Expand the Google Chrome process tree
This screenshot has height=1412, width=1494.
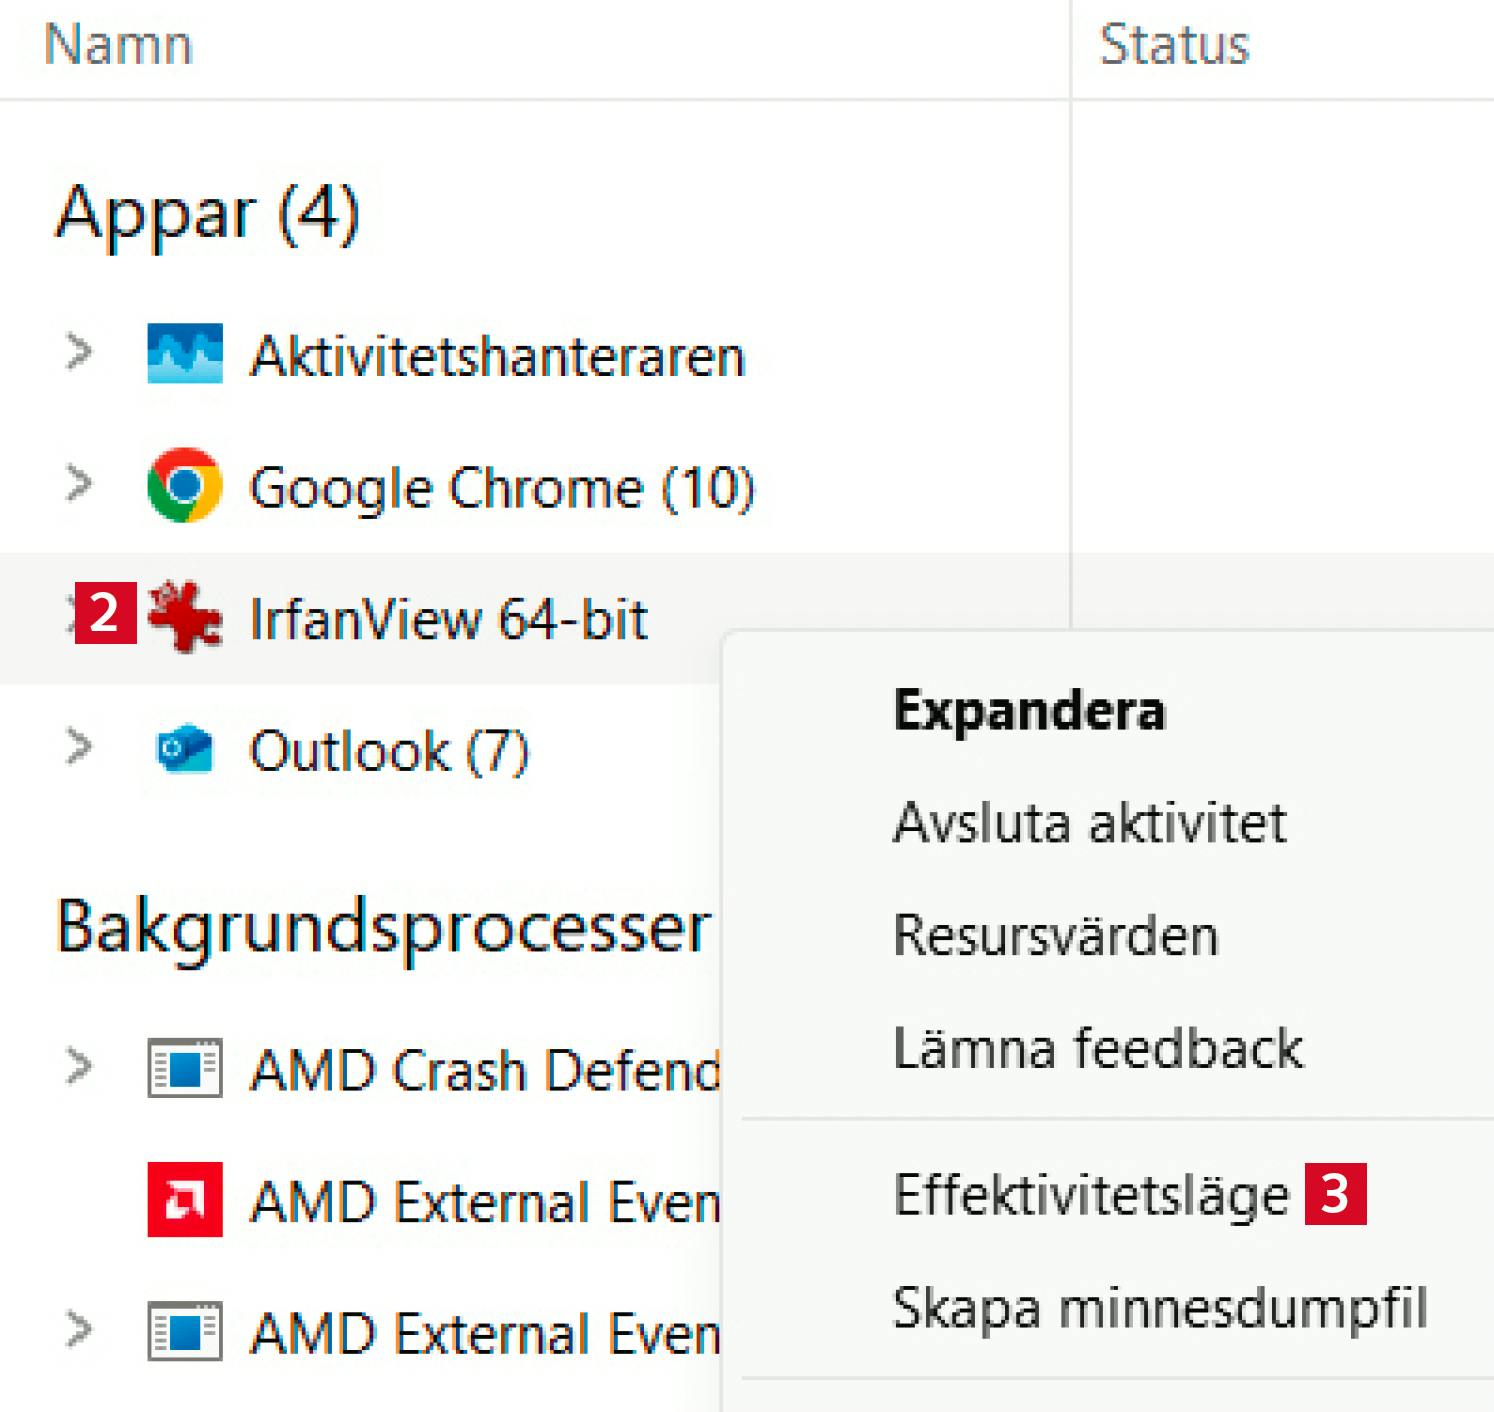[79, 484]
